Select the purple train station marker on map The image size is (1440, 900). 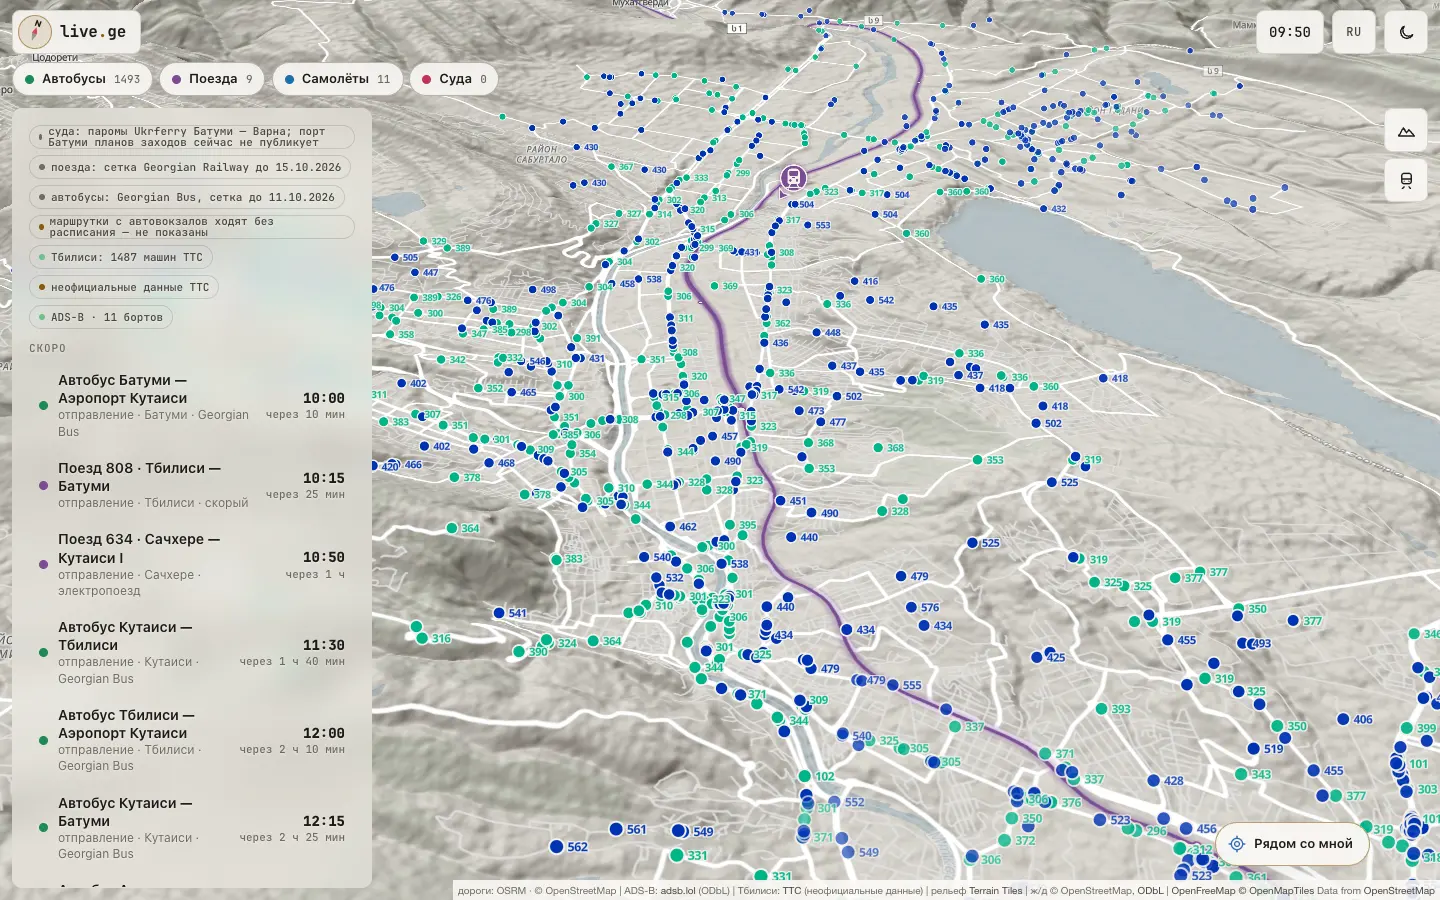tap(793, 179)
